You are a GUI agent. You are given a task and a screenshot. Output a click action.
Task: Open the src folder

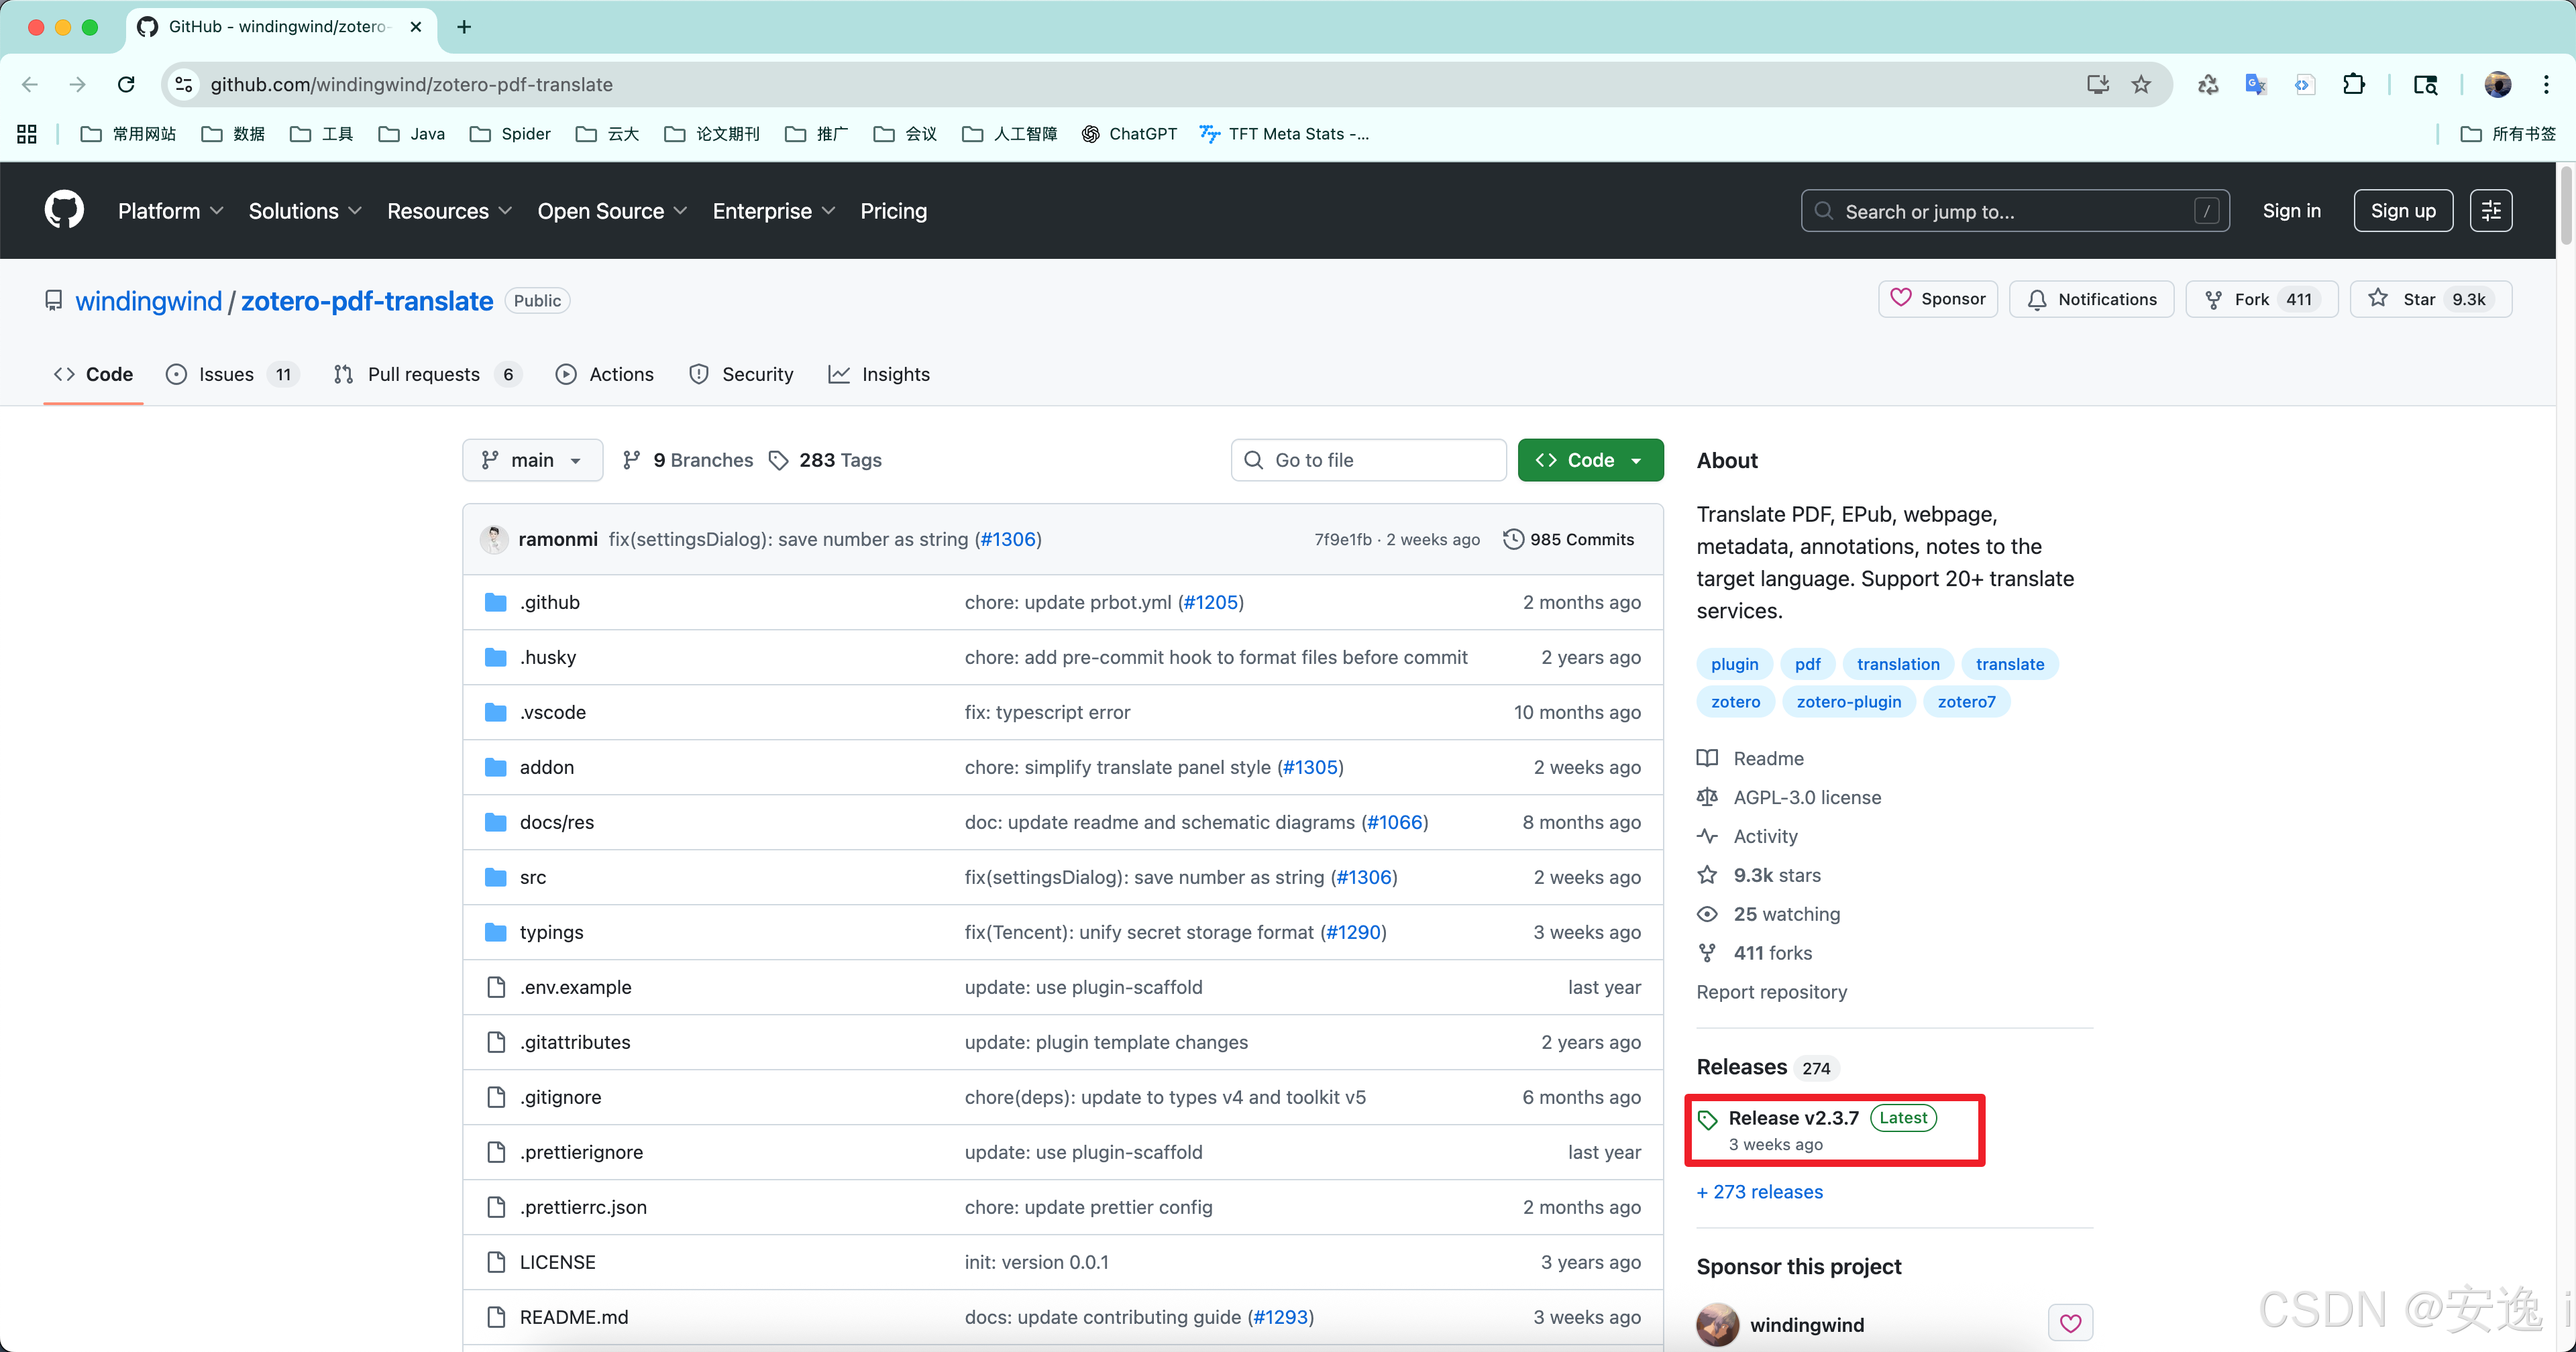[x=533, y=877]
